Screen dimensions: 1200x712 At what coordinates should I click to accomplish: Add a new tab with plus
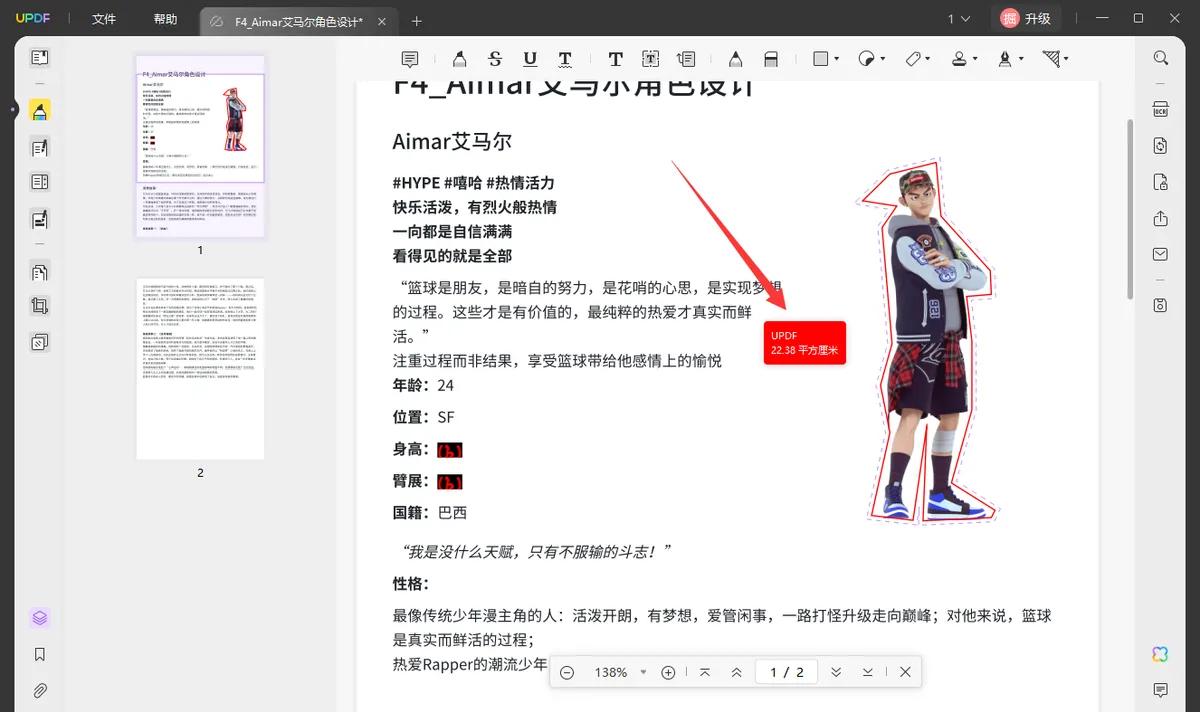417,21
